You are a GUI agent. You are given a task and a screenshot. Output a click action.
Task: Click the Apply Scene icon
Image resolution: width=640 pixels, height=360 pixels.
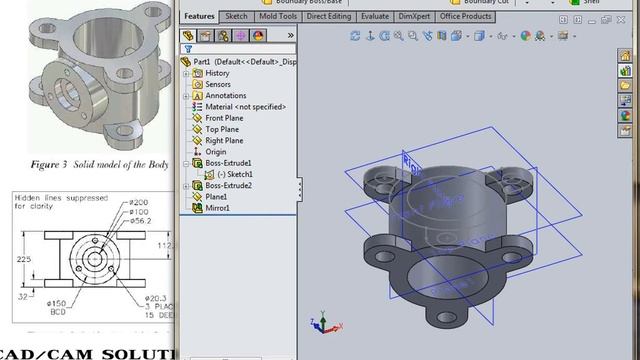(x=540, y=36)
